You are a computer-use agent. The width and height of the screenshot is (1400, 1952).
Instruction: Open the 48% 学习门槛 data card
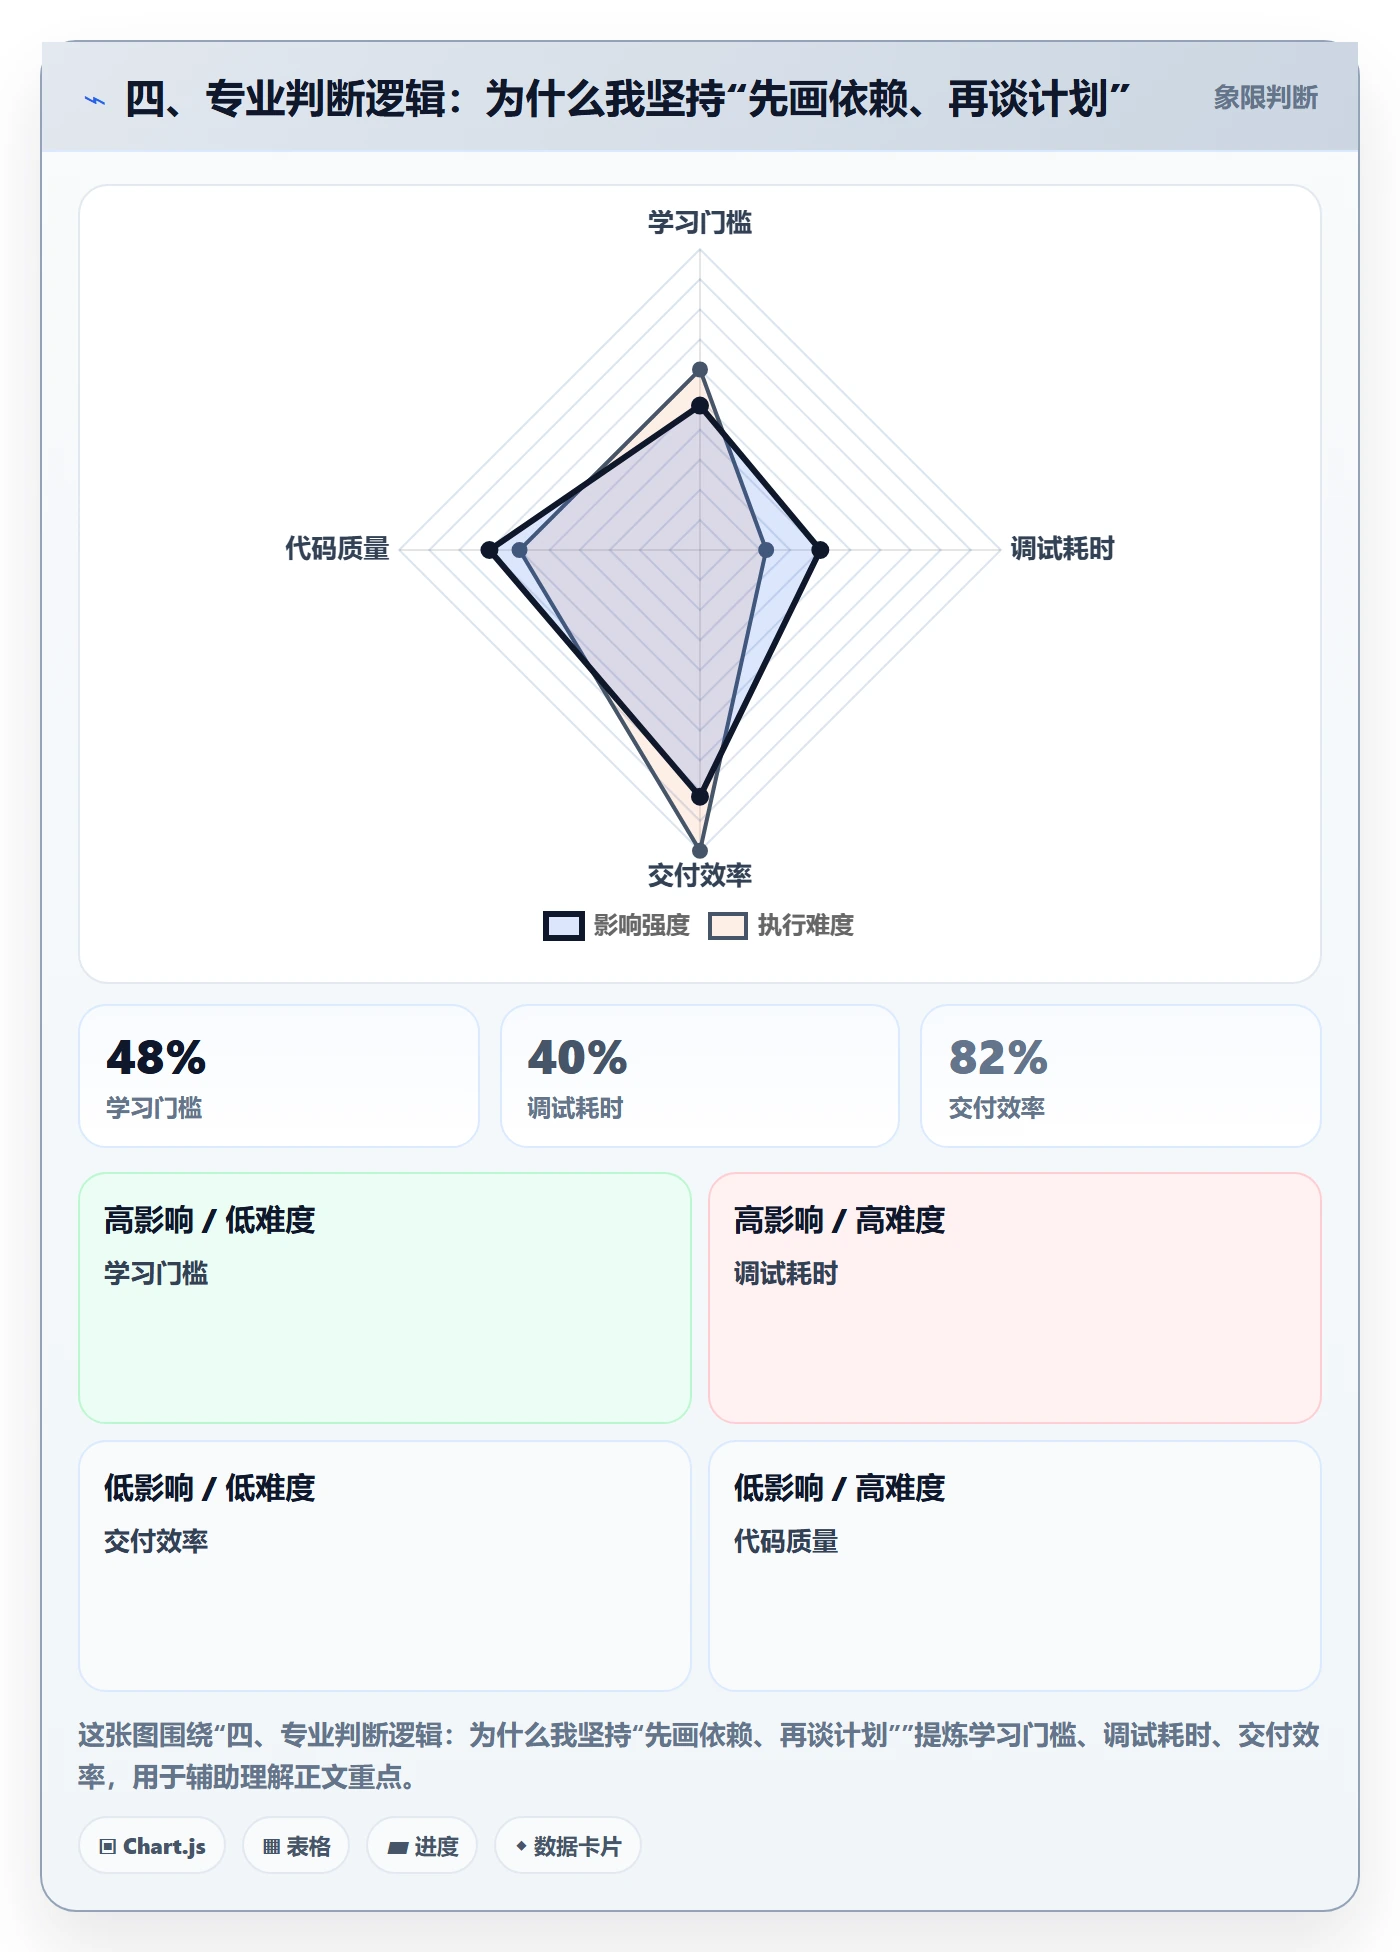click(279, 1076)
